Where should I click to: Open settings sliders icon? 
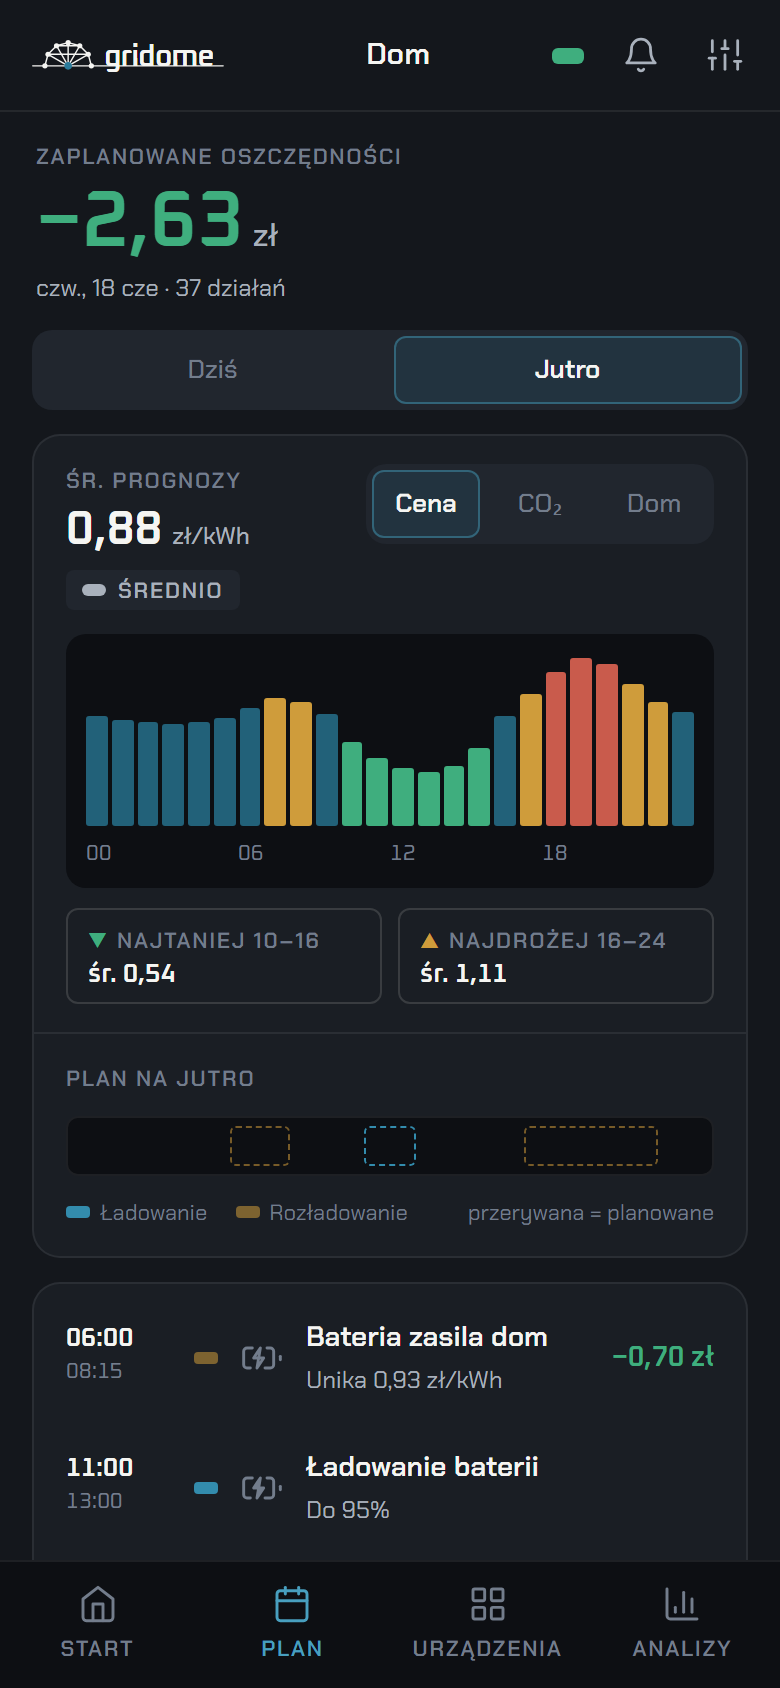(725, 55)
